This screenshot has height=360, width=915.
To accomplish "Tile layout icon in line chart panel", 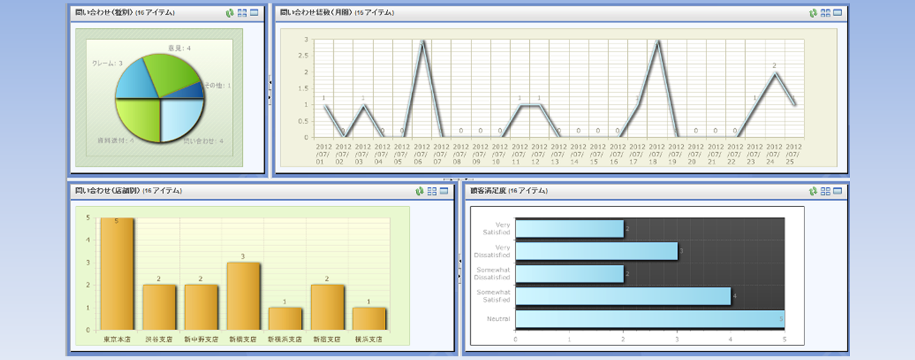I will coord(825,13).
